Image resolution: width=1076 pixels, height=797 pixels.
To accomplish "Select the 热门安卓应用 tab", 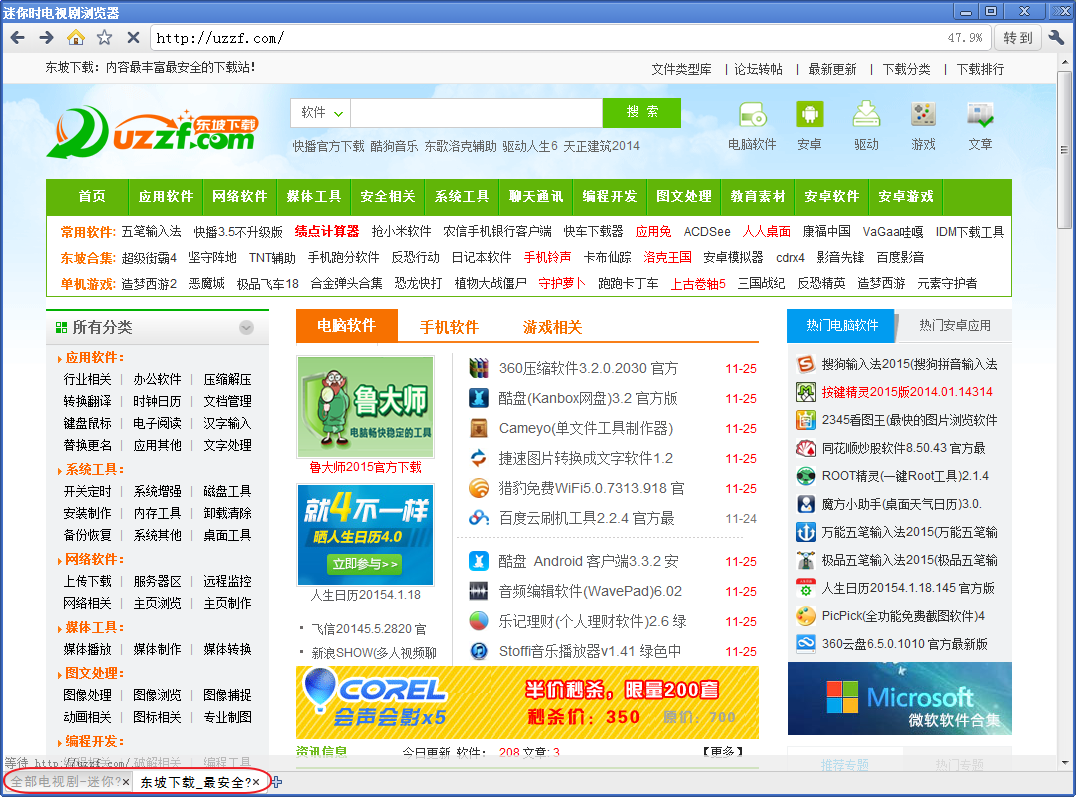I will click(954, 326).
